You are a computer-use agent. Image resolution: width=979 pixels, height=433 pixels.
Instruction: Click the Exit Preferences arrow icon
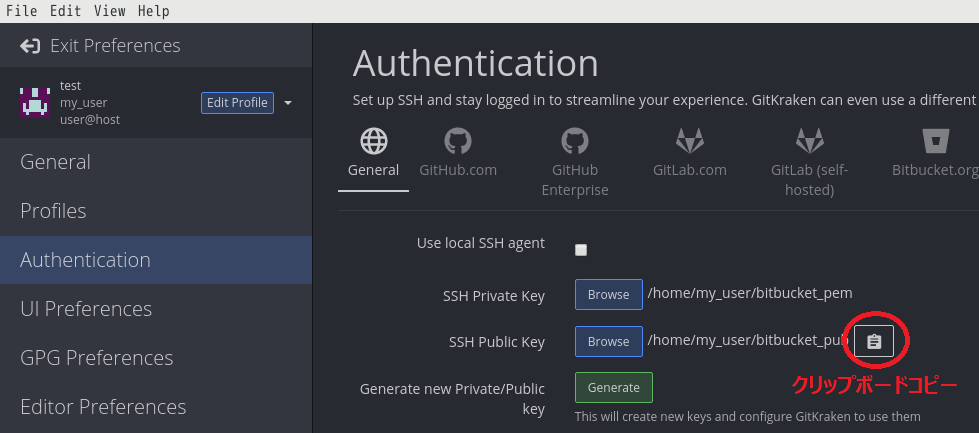[30, 46]
